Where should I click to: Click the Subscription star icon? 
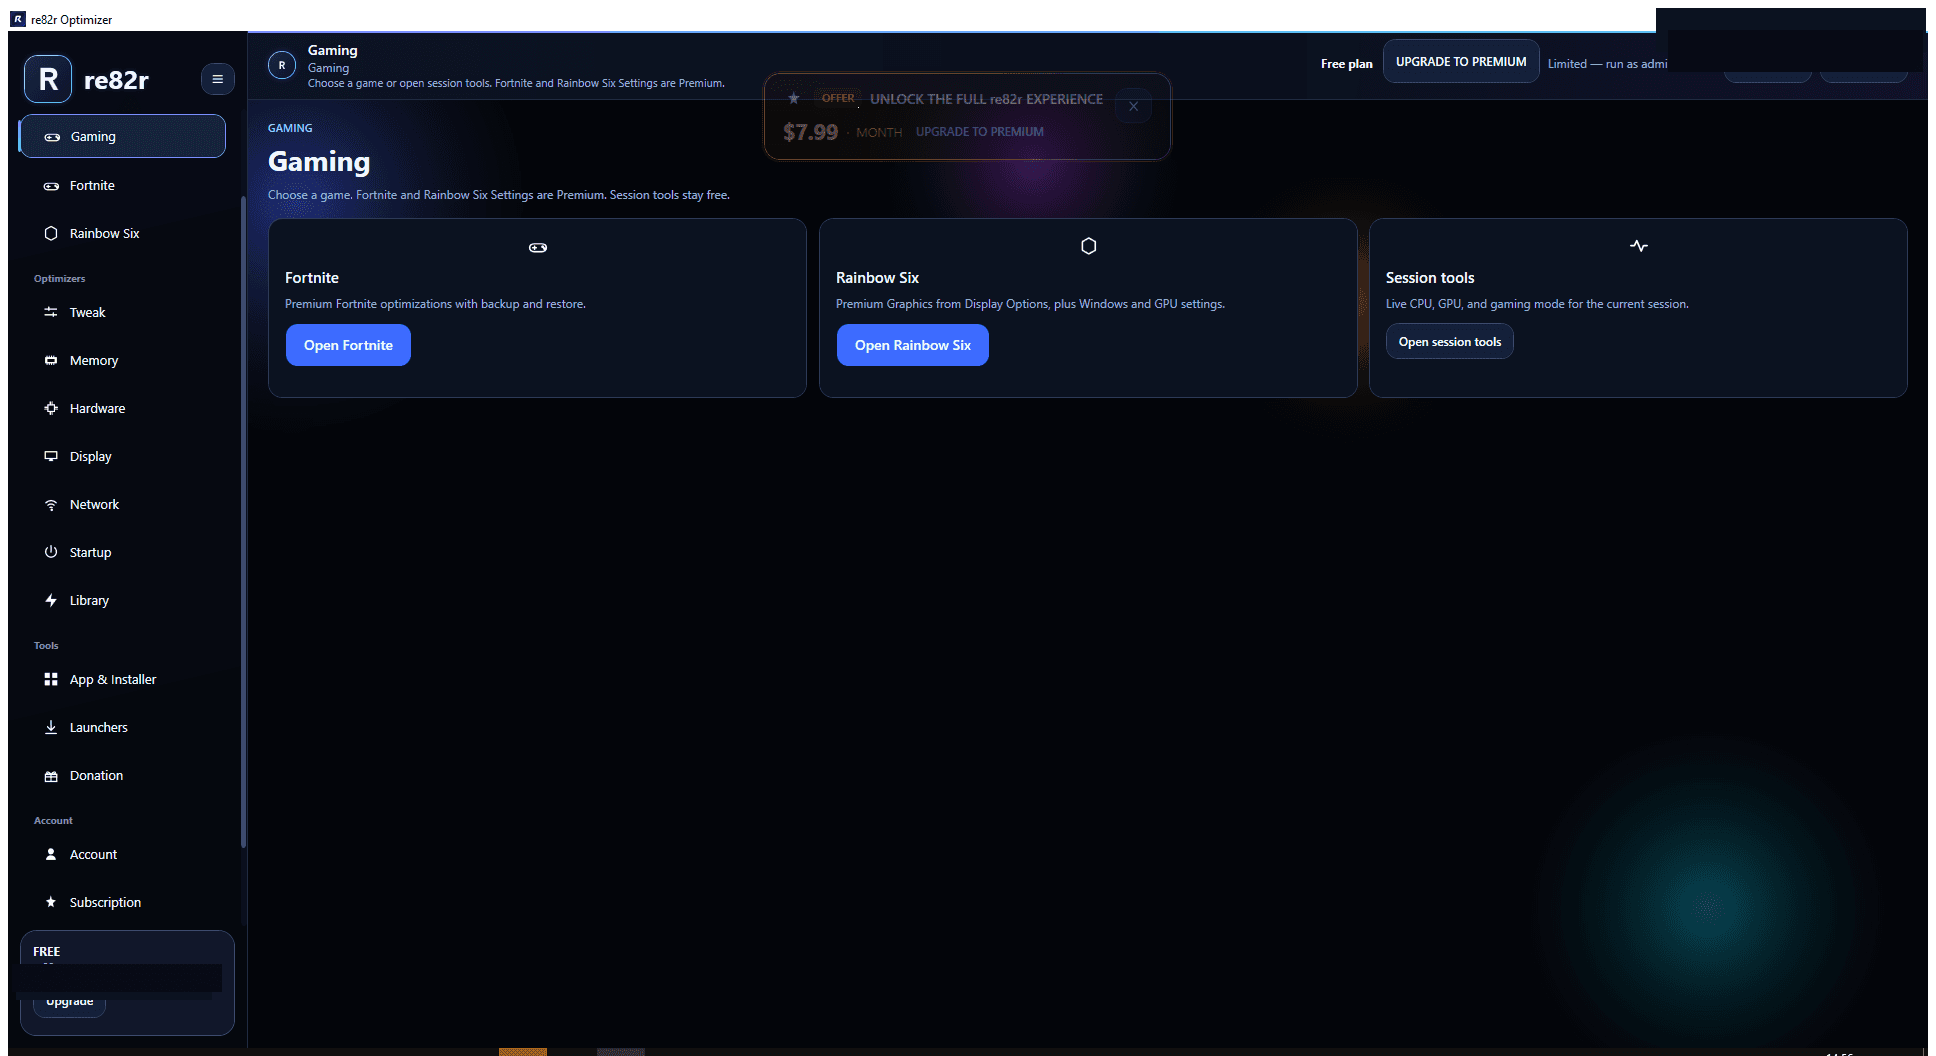pyautogui.click(x=51, y=902)
